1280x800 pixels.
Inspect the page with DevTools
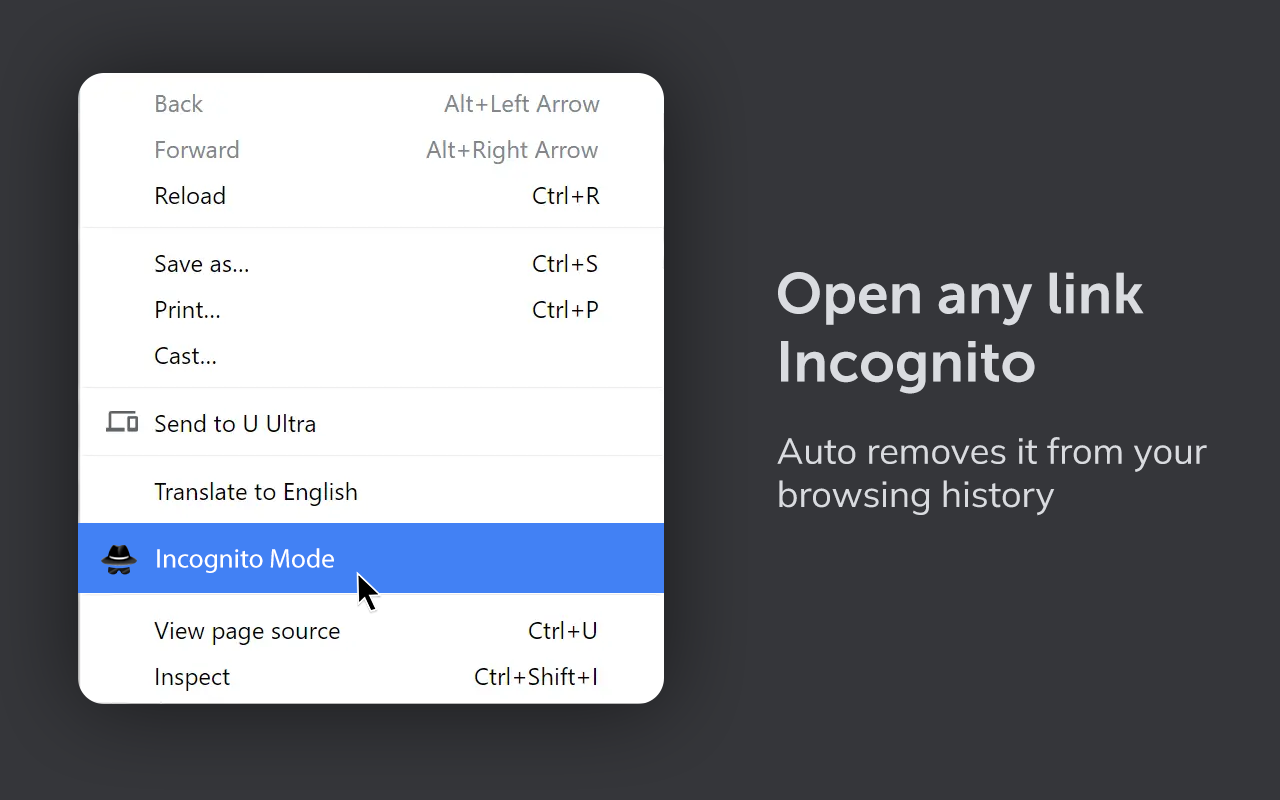(x=192, y=676)
